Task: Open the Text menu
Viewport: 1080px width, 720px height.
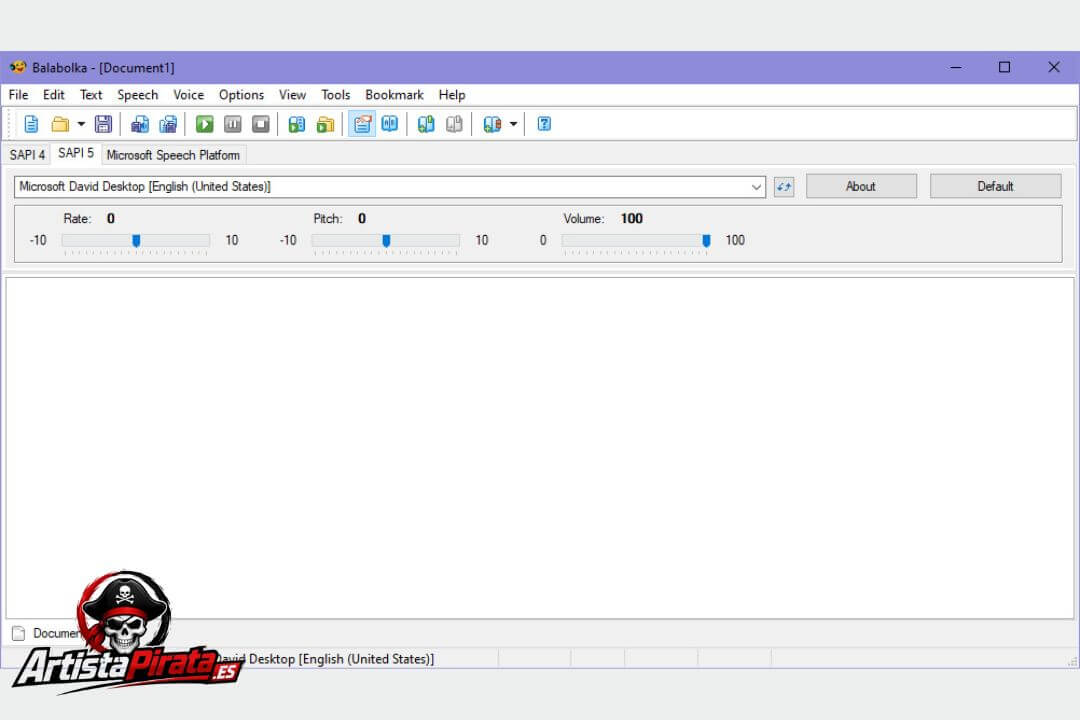Action: 91,95
